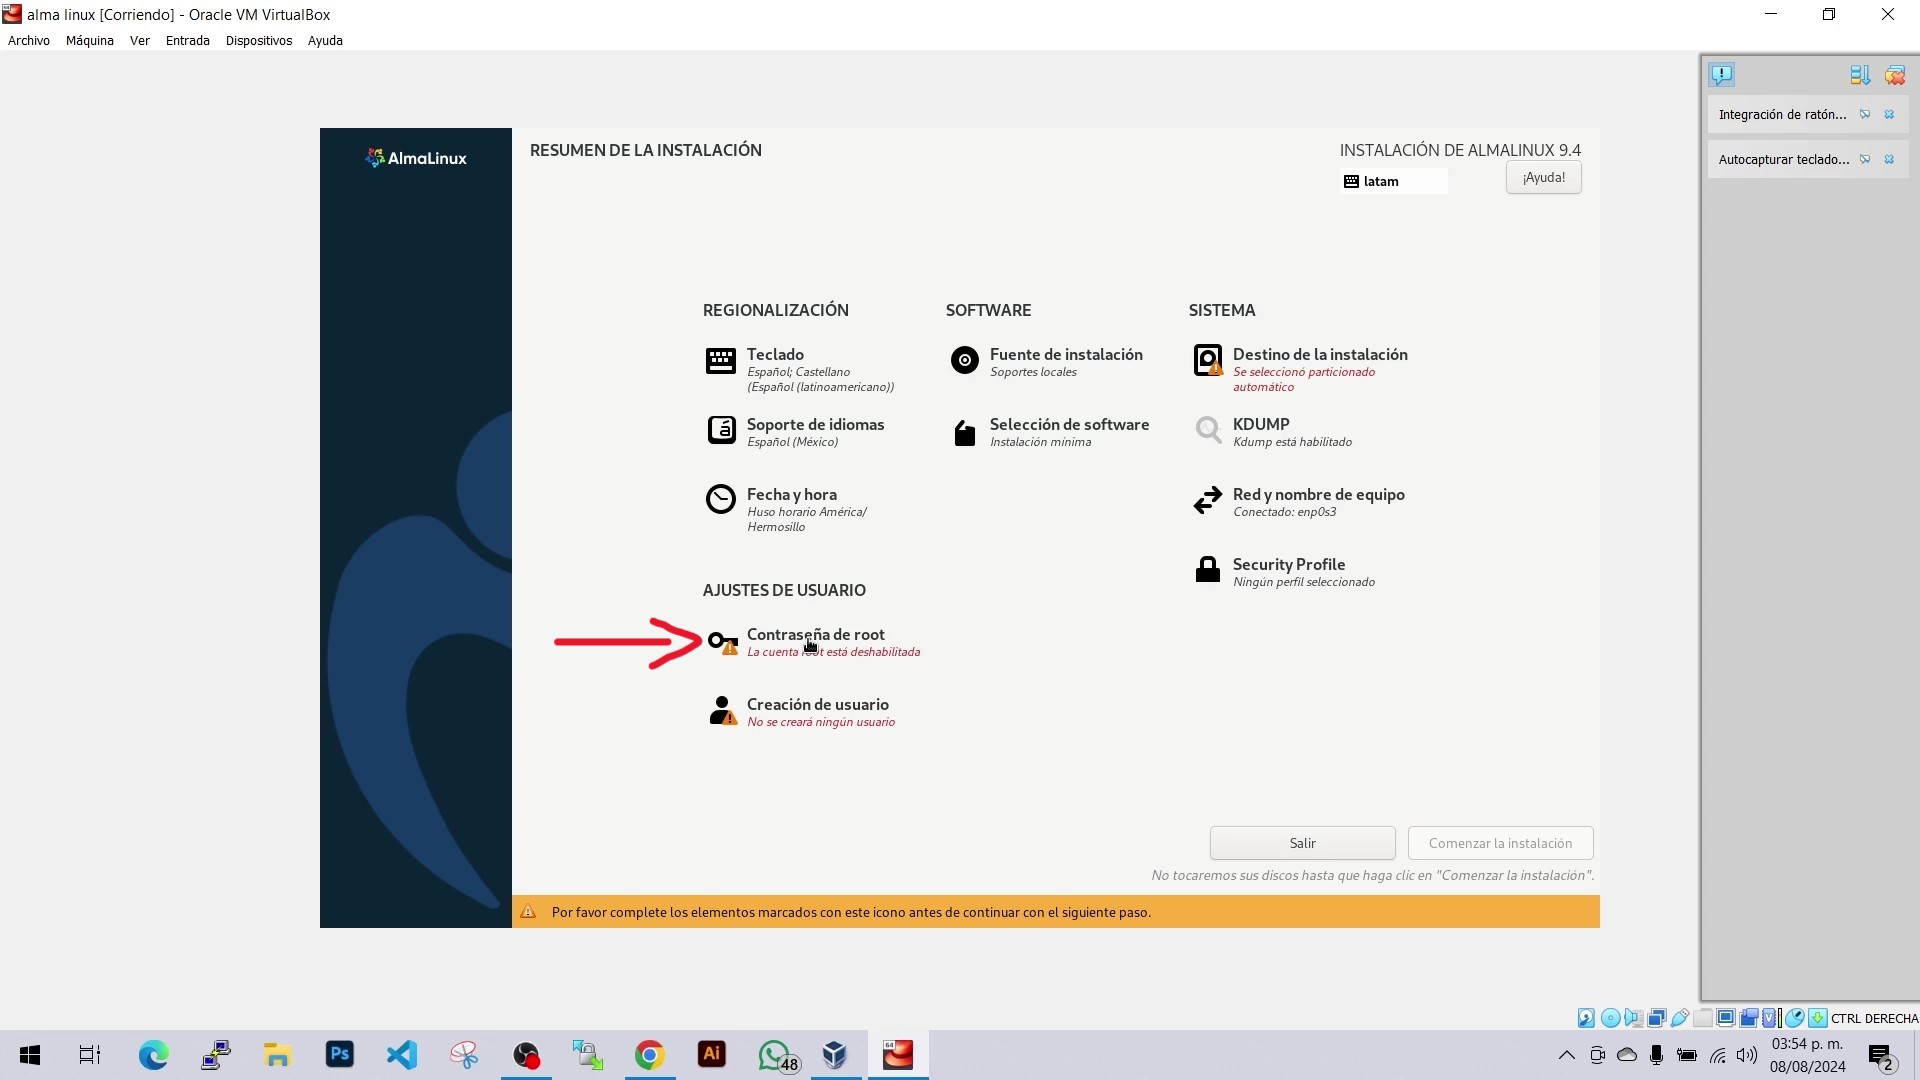This screenshot has height=1080, width=1920.
Task: Open the Ayuda menu
Action: [x=325, y=41]
